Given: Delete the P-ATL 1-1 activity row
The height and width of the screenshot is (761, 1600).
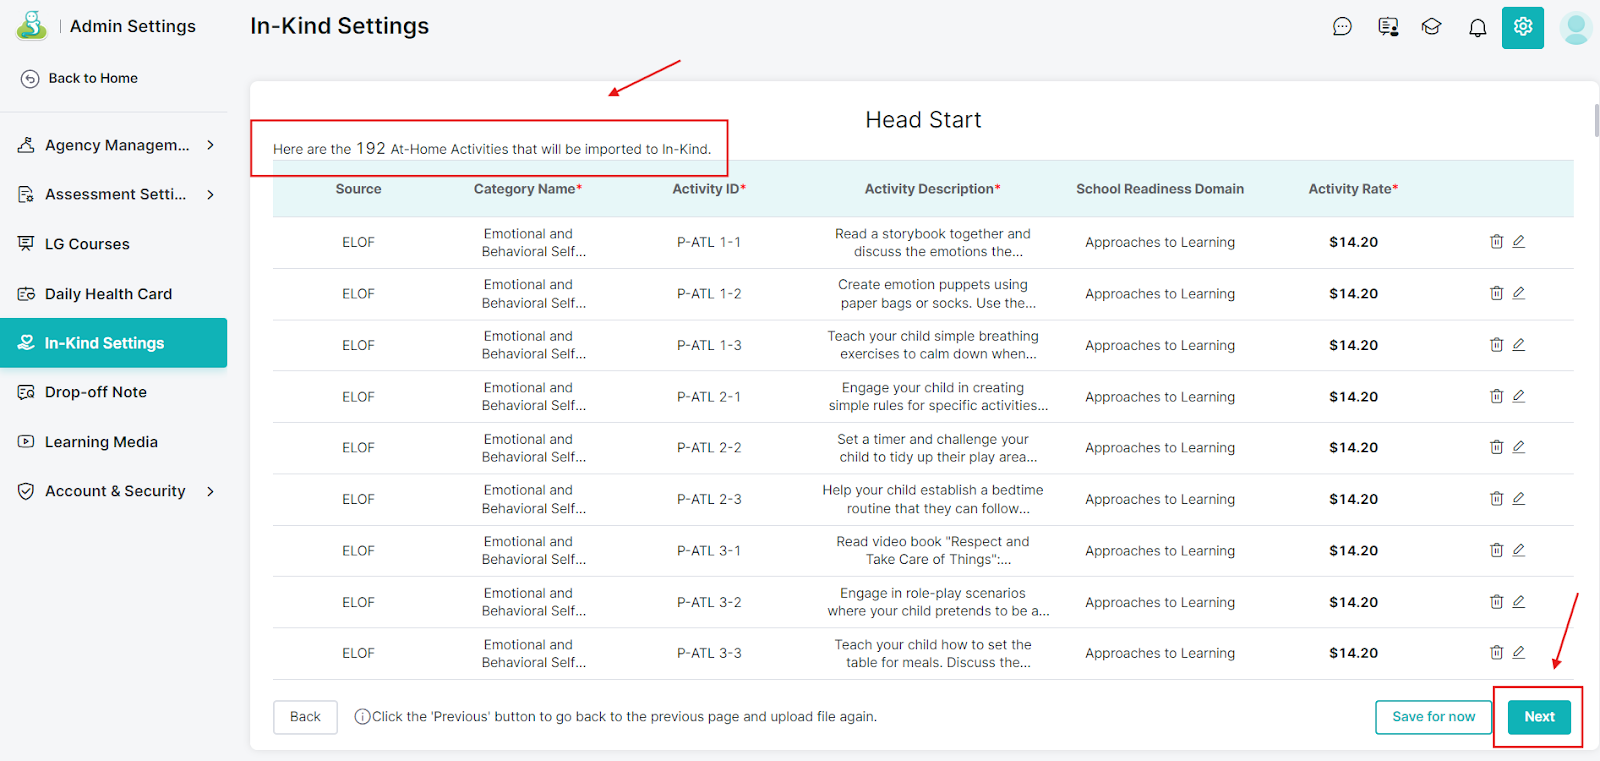Looking at the screenshot, I should pyautogui.click(x=1496, y=242).
